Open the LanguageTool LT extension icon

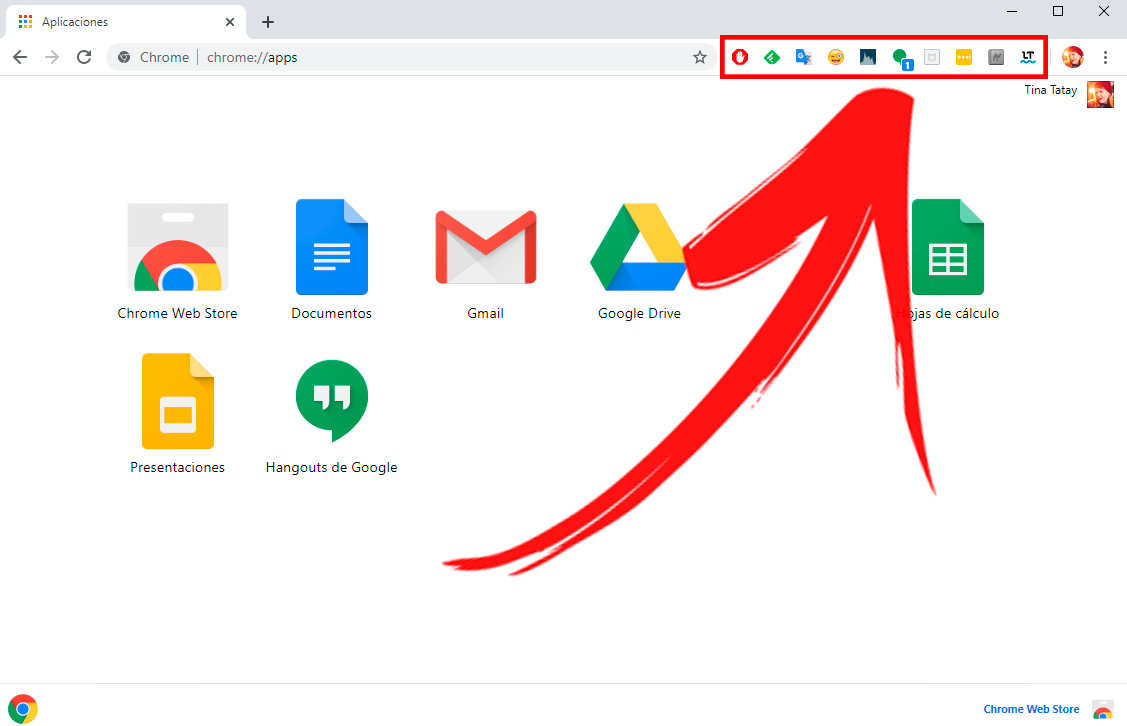tap(1027, 57)
